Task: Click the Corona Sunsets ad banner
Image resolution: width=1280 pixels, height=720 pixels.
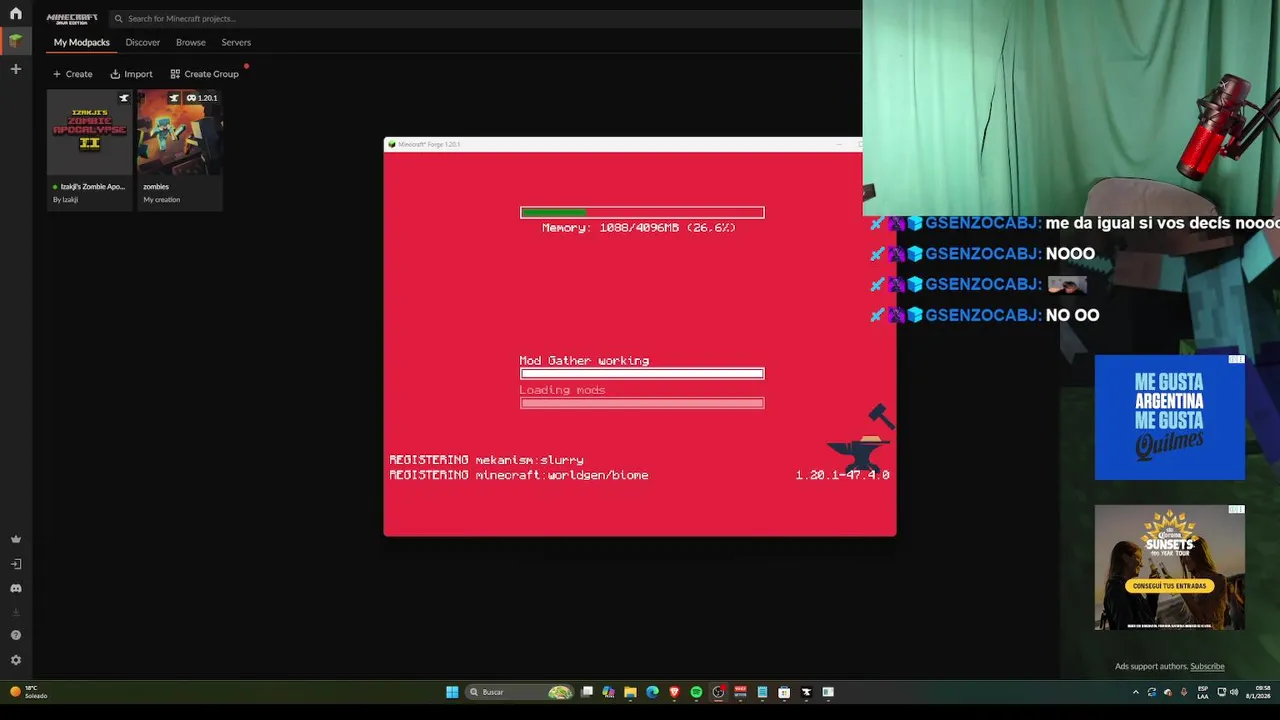Action: tap(1170, 567)
